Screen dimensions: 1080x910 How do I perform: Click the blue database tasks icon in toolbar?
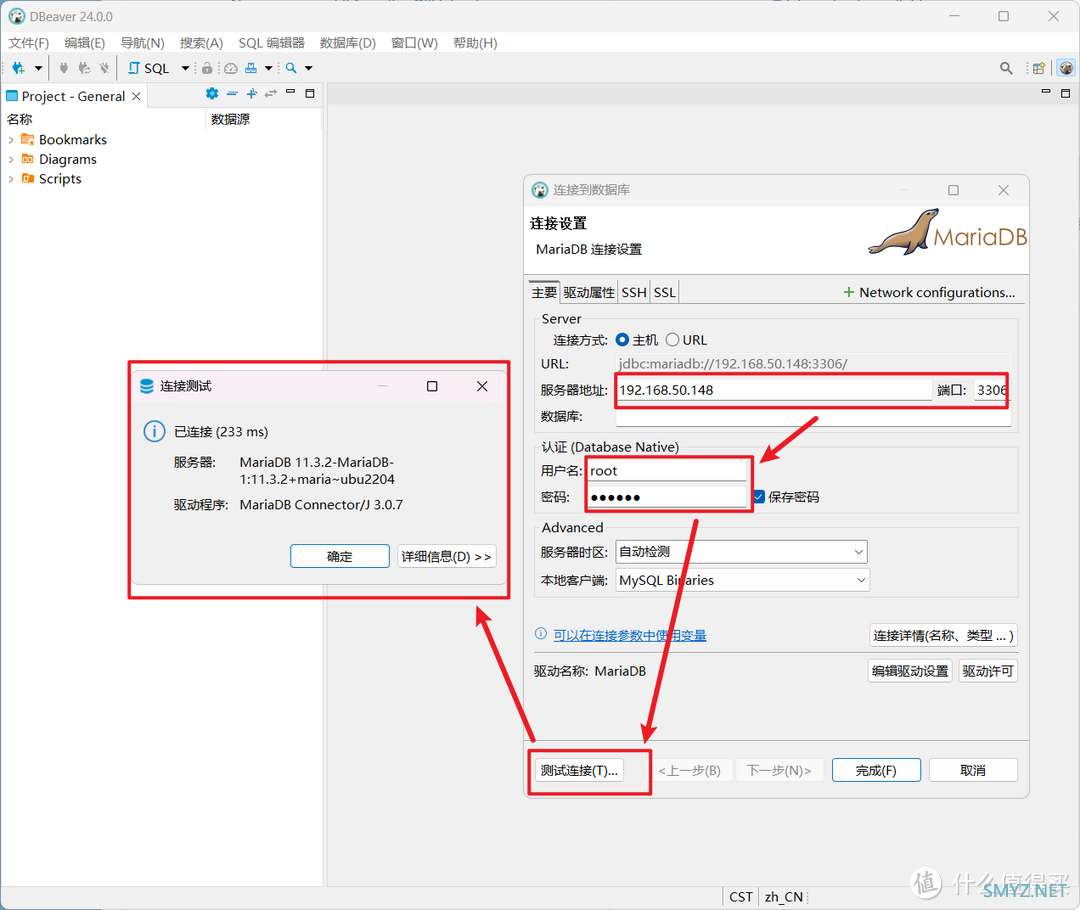pos(251,68)
